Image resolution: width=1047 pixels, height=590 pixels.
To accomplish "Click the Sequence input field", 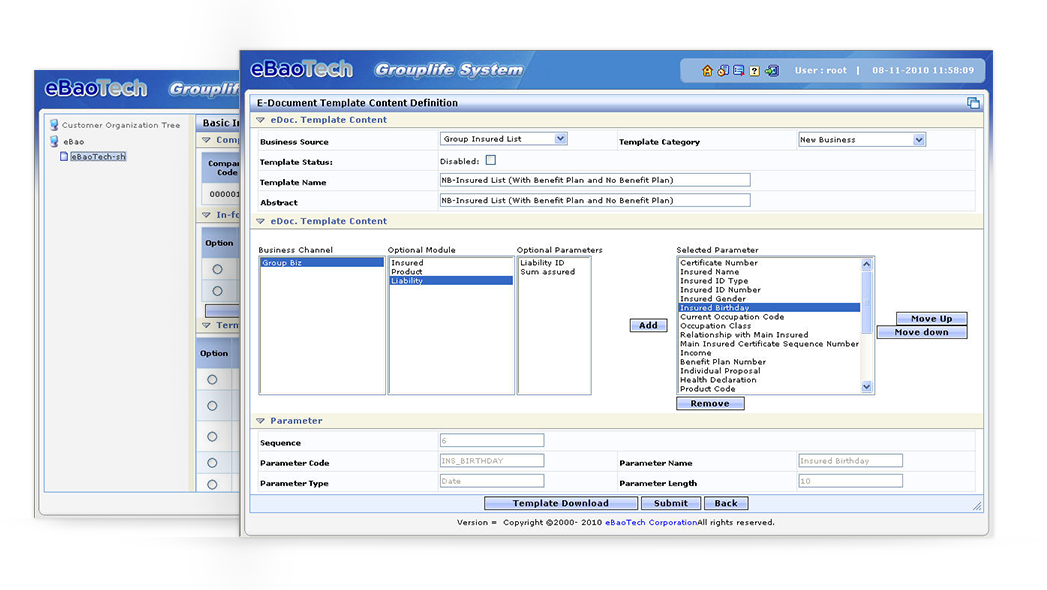I will point(492,440).
